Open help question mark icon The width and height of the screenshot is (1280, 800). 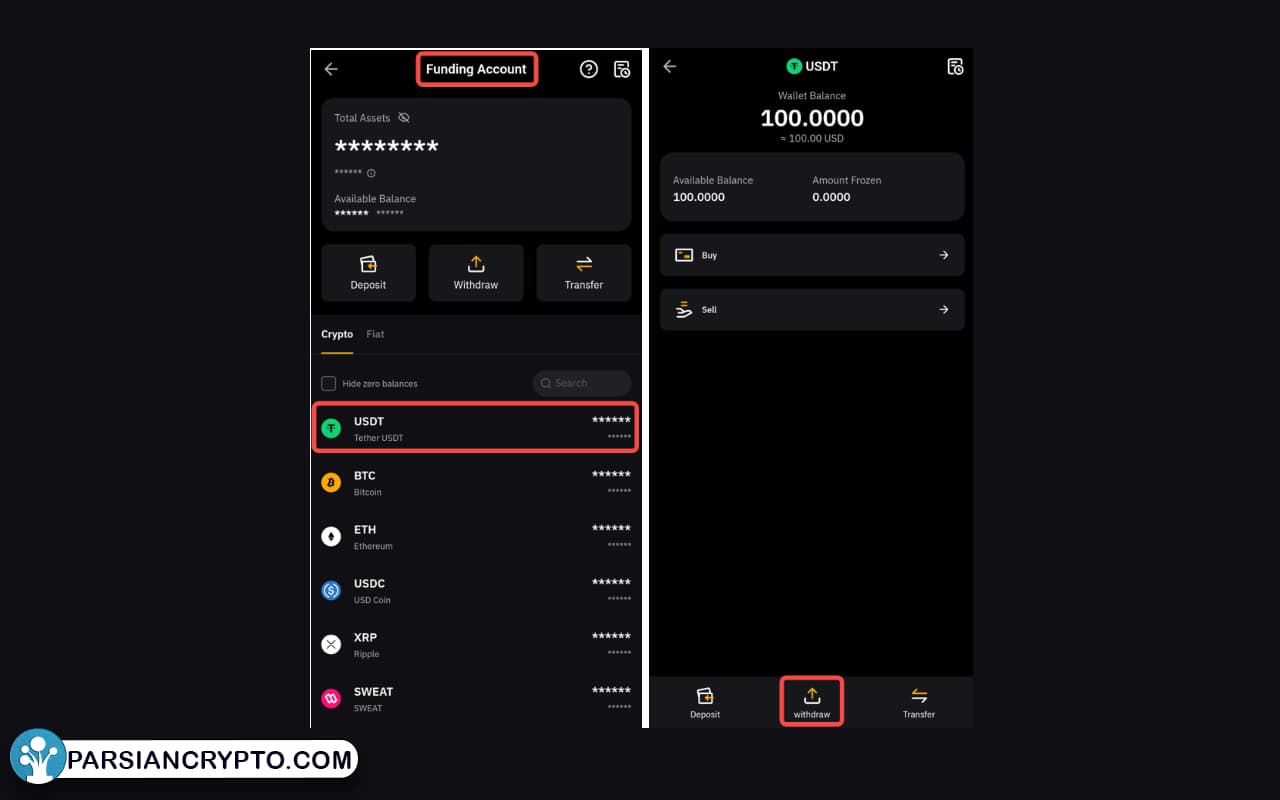589,69
